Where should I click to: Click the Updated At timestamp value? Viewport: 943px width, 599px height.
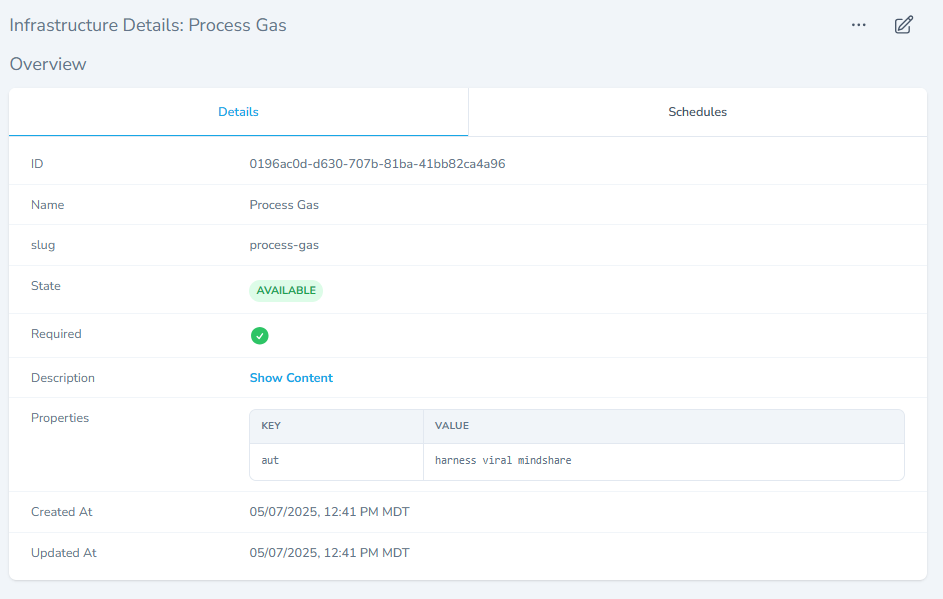click(x=329, y=553)
